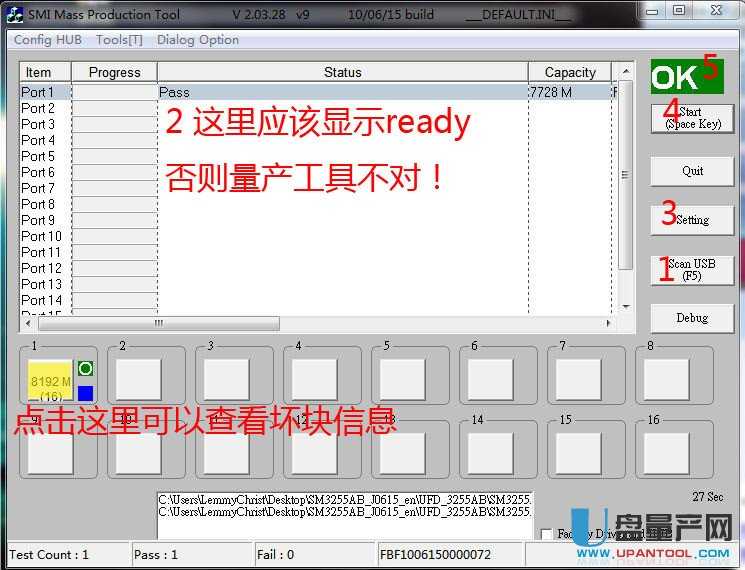Click the application icon in title bar
Image resolution: width=745 pixels, height=570 pixels.
pyautogui.click(x=14, y=13)
